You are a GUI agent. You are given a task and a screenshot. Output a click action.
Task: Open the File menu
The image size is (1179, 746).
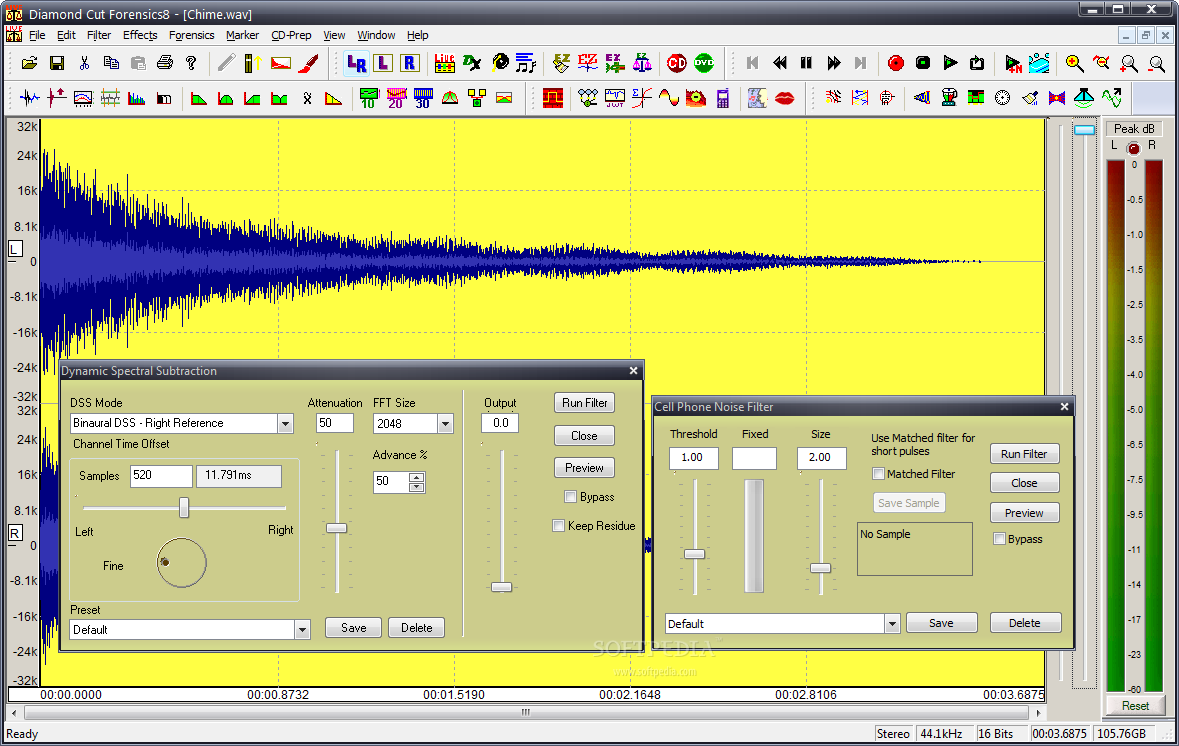(37, 35)
